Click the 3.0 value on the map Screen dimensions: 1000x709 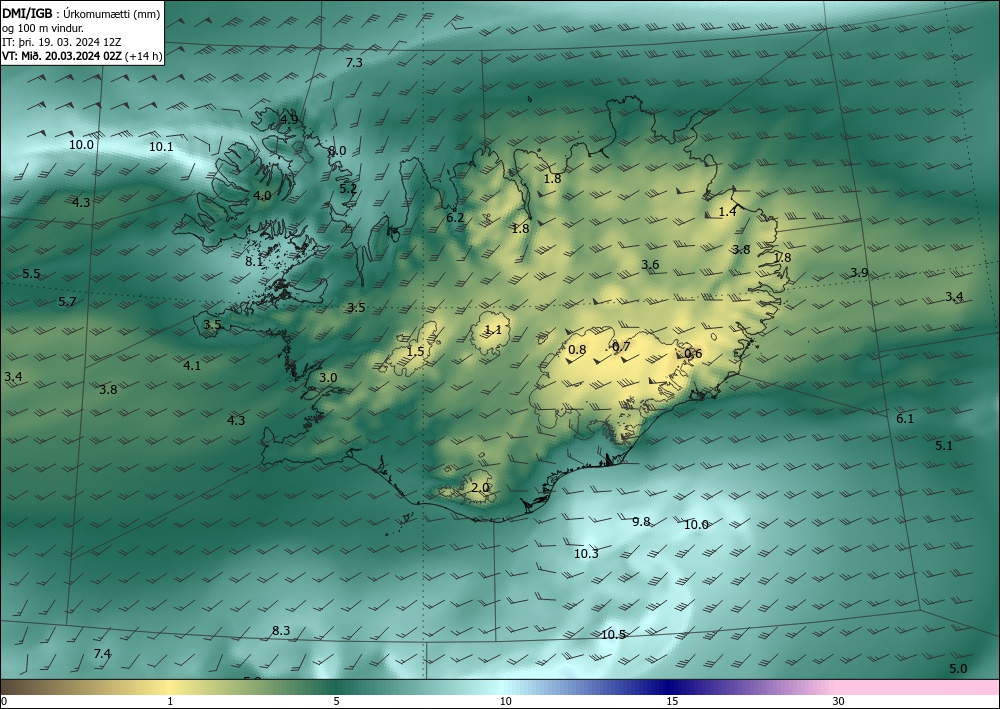328,378
